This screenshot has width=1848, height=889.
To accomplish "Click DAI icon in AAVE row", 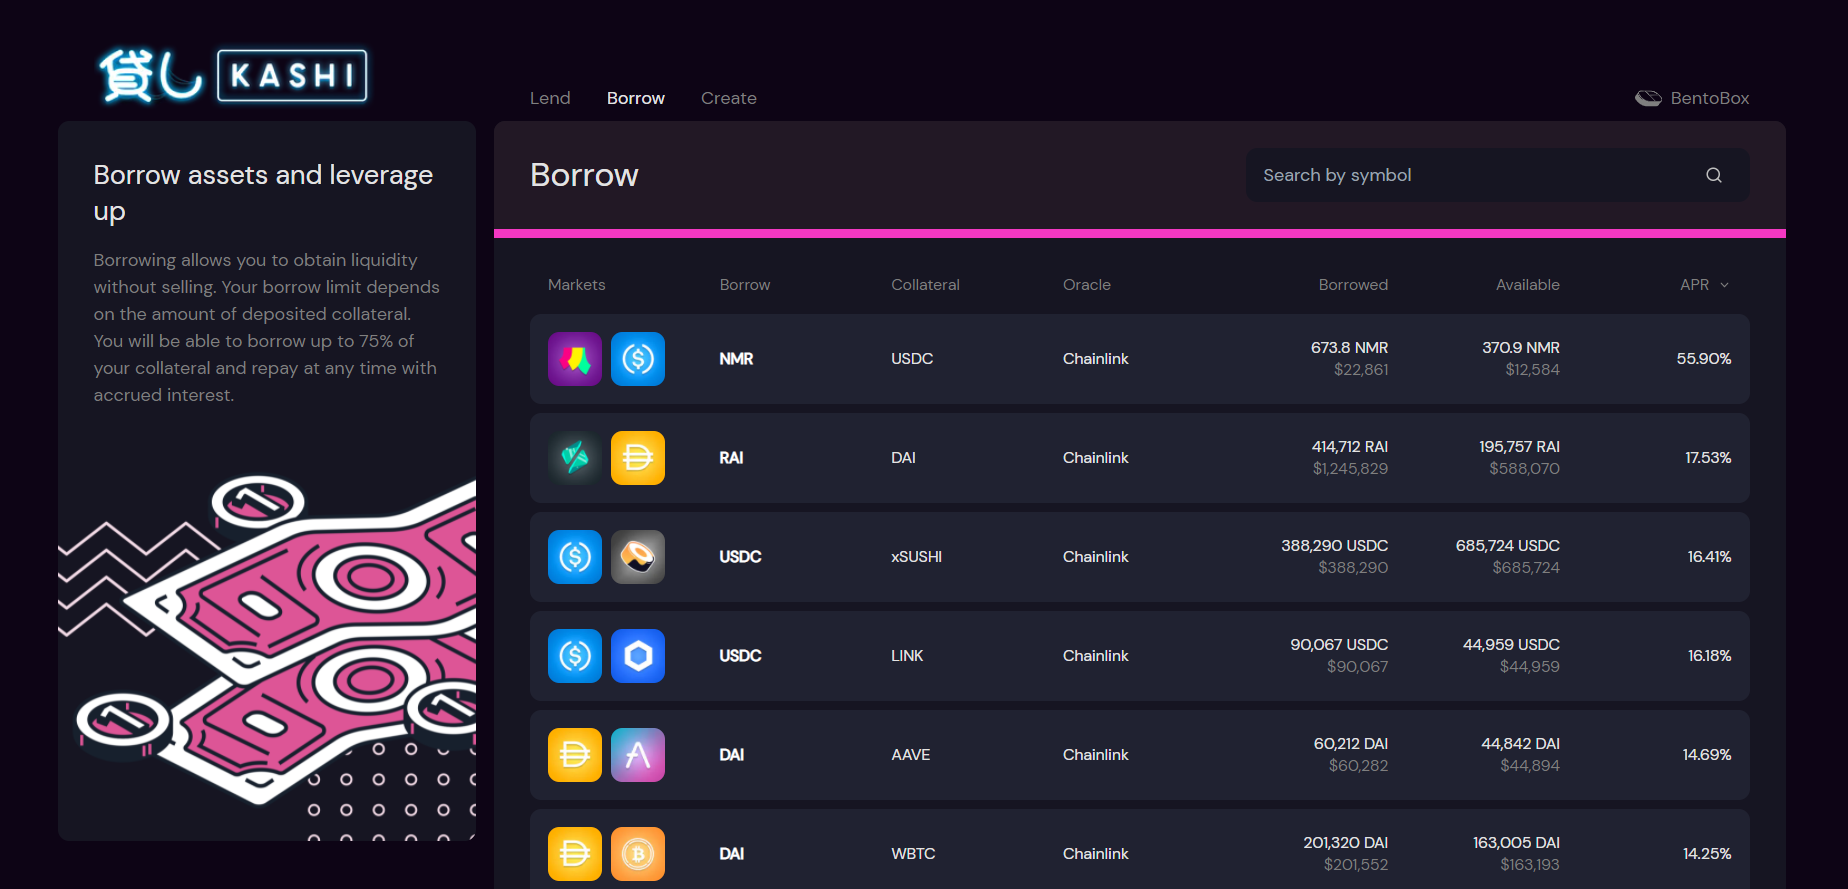I will click(575, 755).
